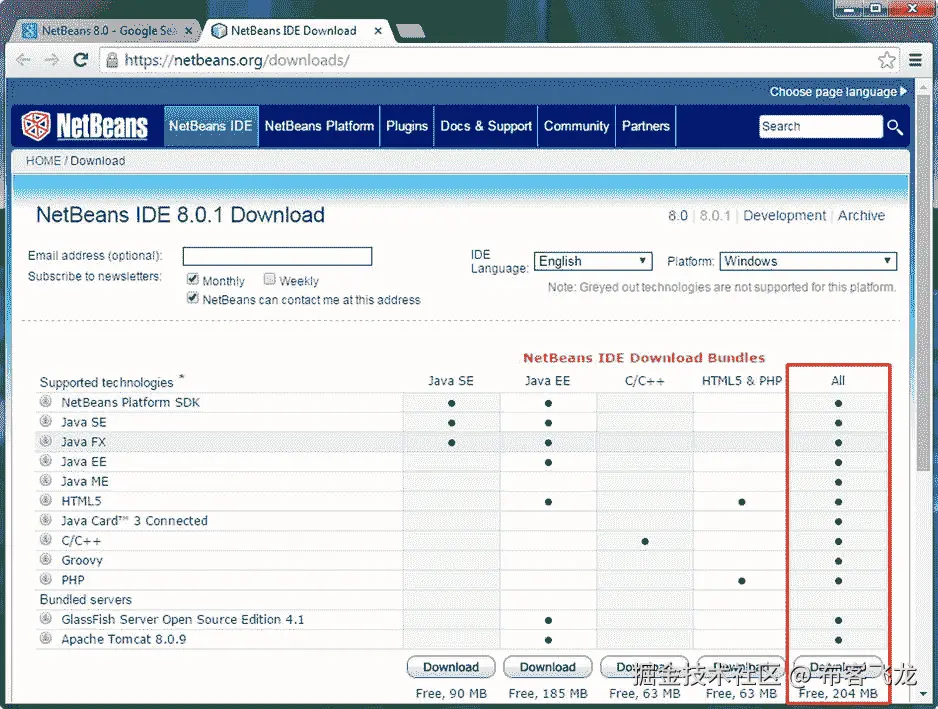The width and height of the screenshot is (938, 709).
Task: Open the Docs & Support menu item
Action: (x=486, y=126)
